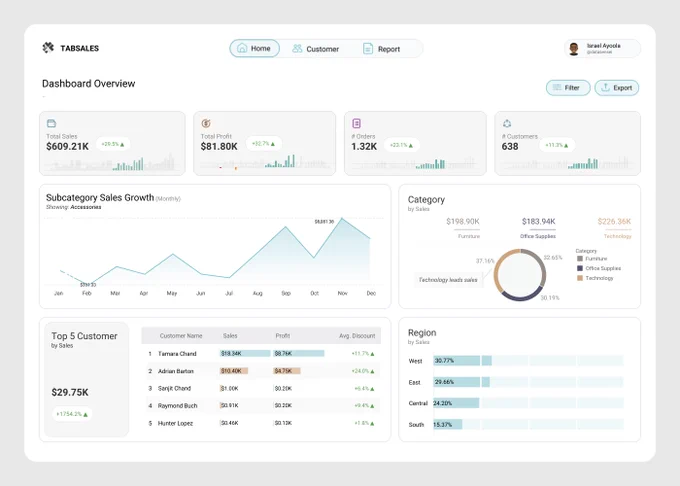The image size is (680, 486).
Task: Click the Accessories subcategory label
Action: tap(85, 207)
